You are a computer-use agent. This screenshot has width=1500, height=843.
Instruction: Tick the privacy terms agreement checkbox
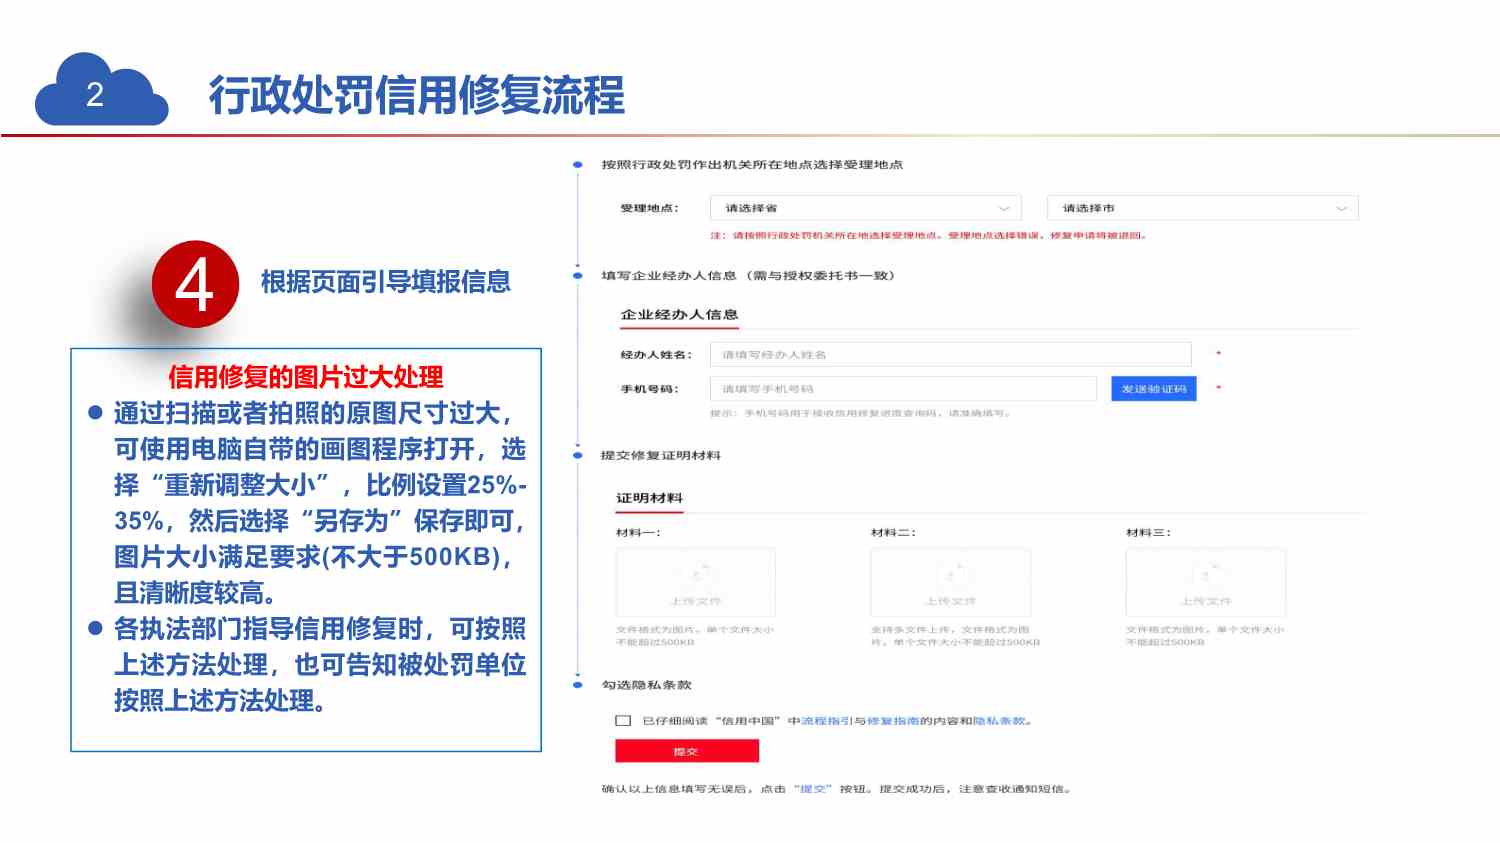coord(623,720)
